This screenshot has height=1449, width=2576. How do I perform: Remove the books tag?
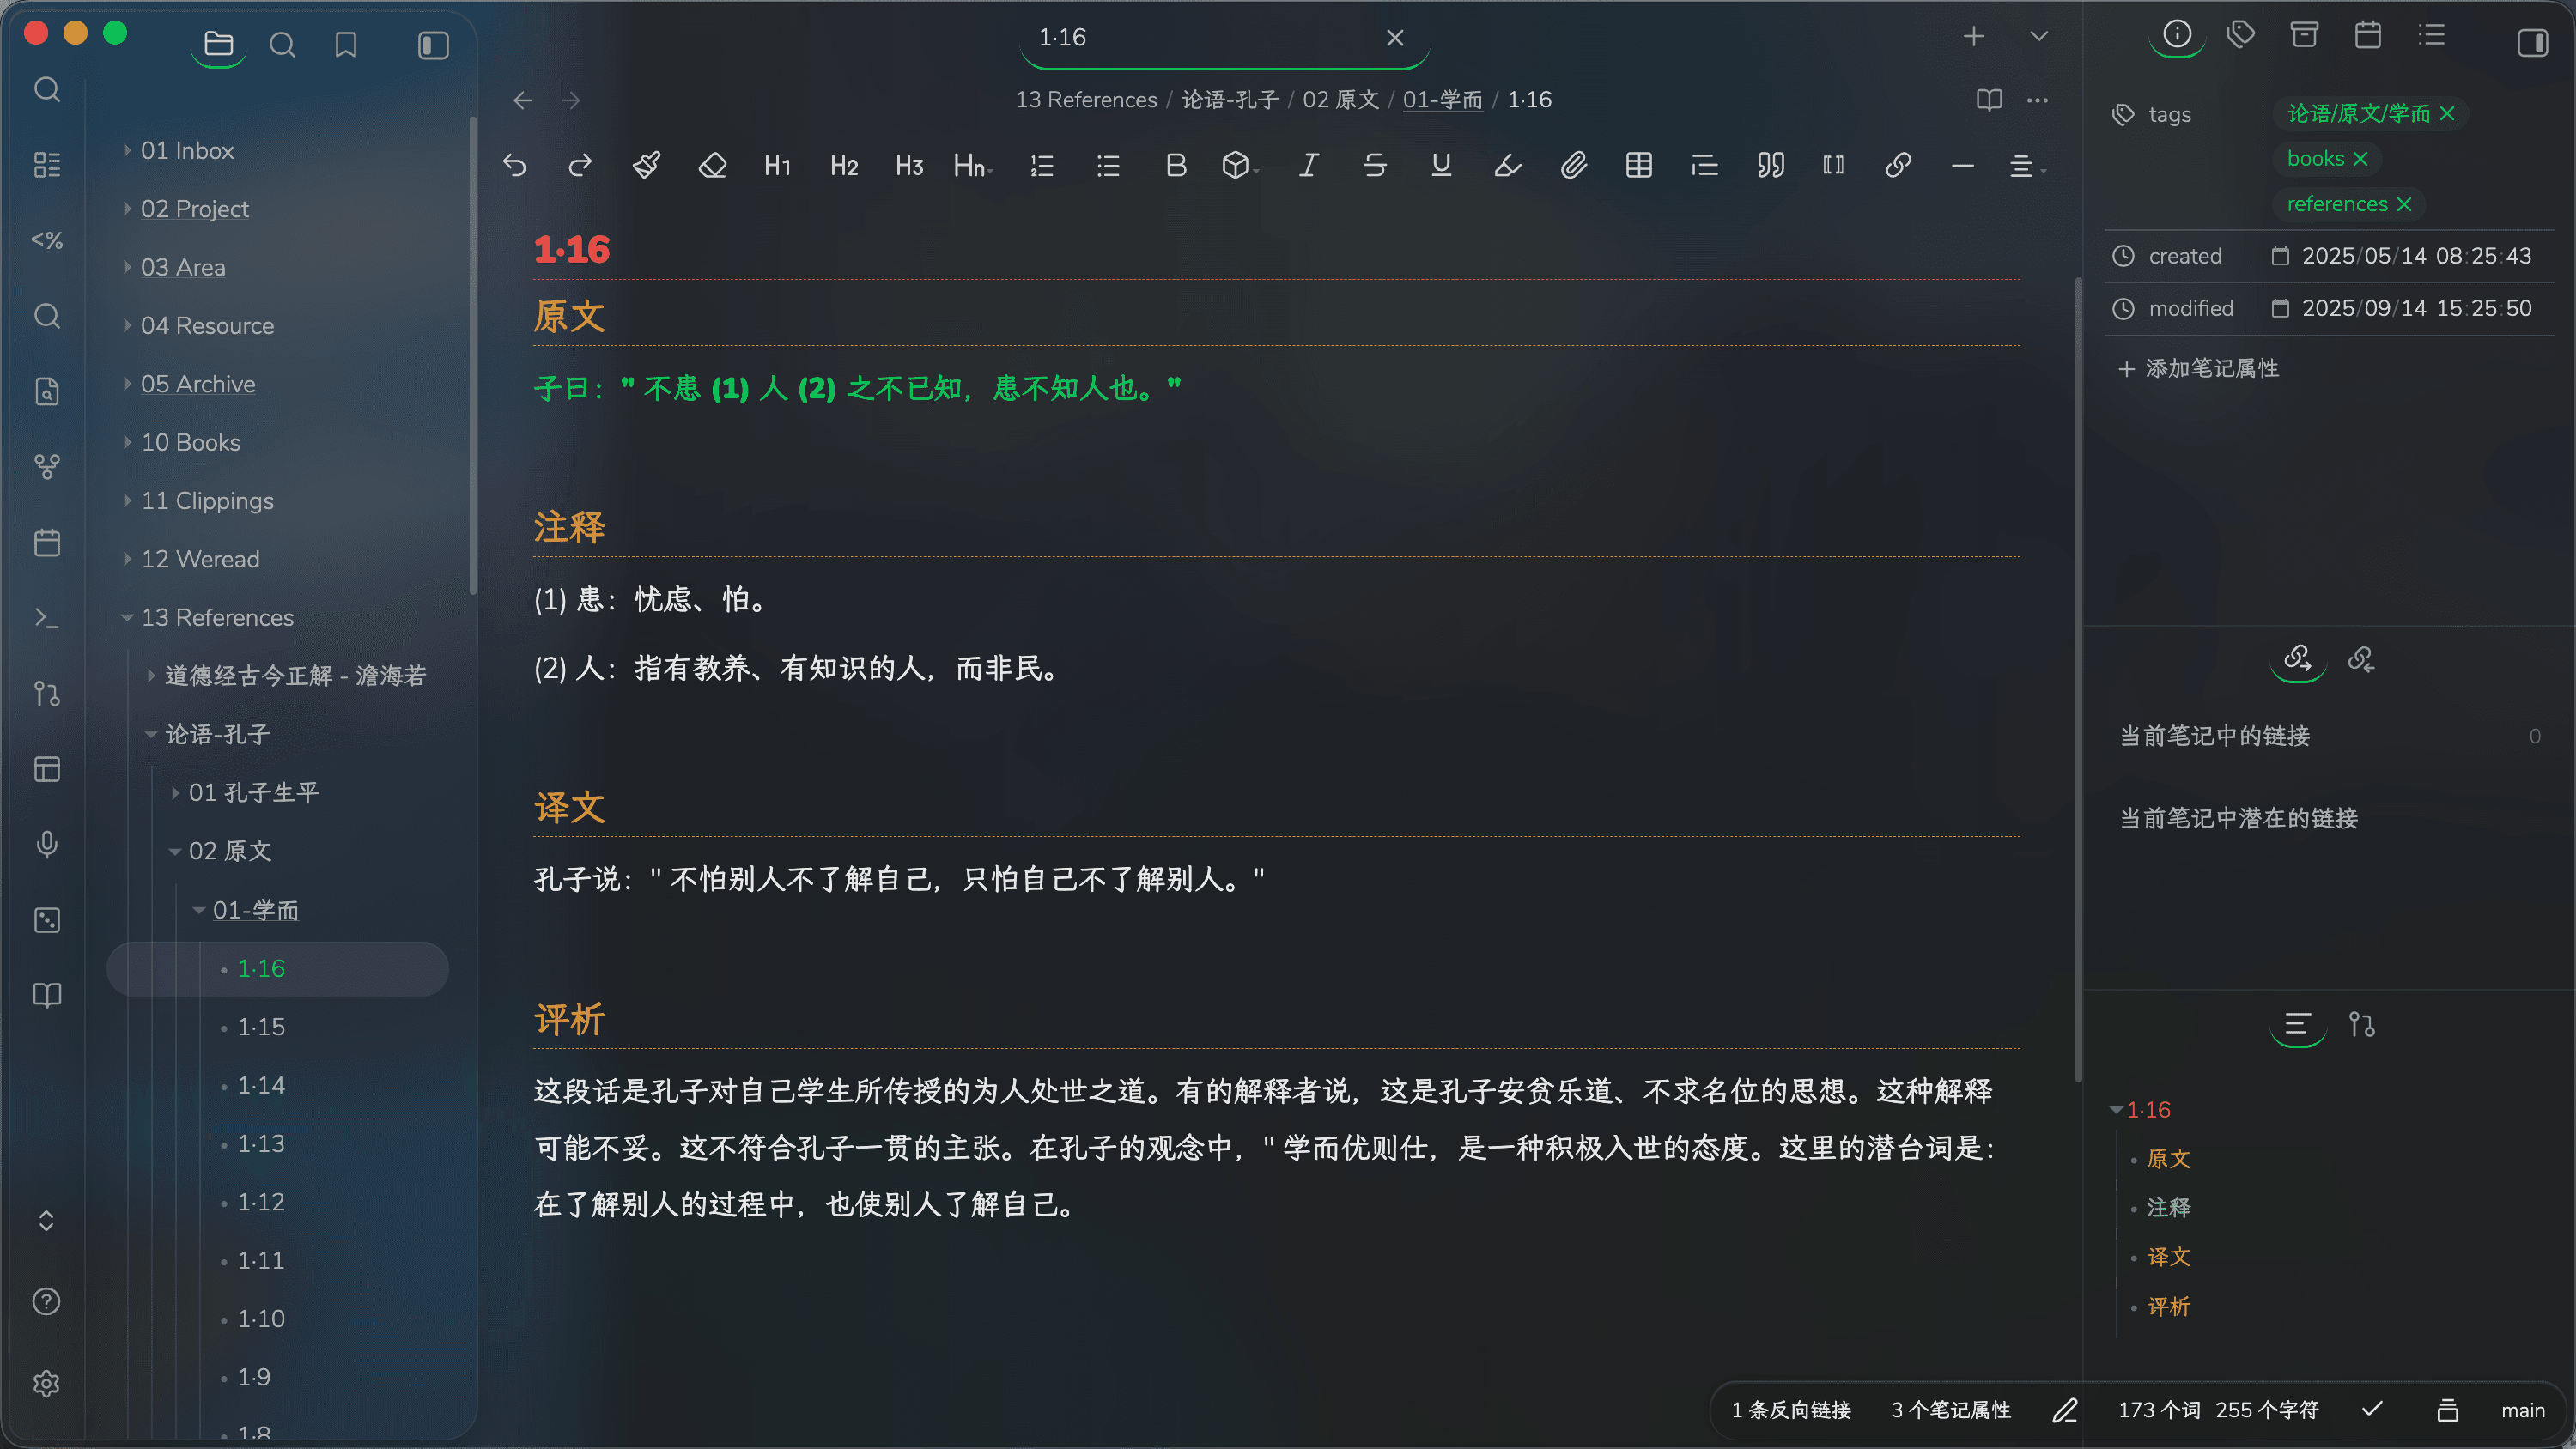(x=2361, y=159)
